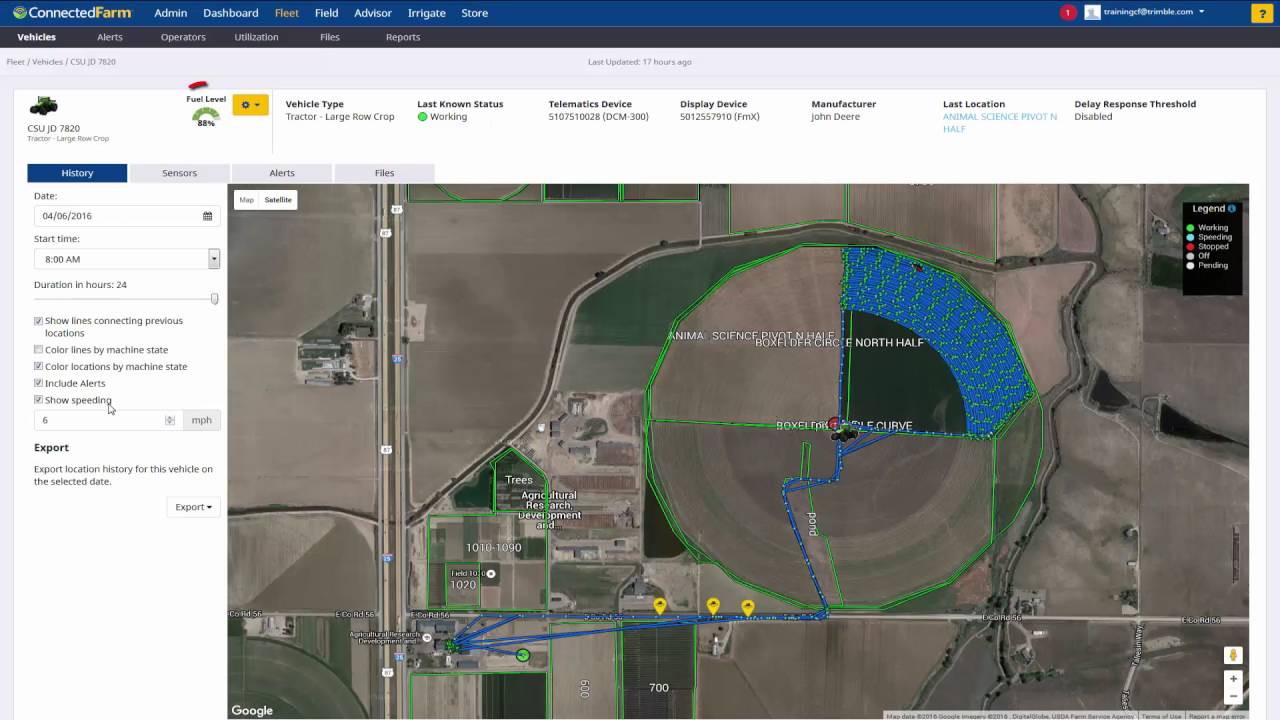Click the Google logo on map
The height and width of the screenshot is (720, 1280).
click(252, 711)
